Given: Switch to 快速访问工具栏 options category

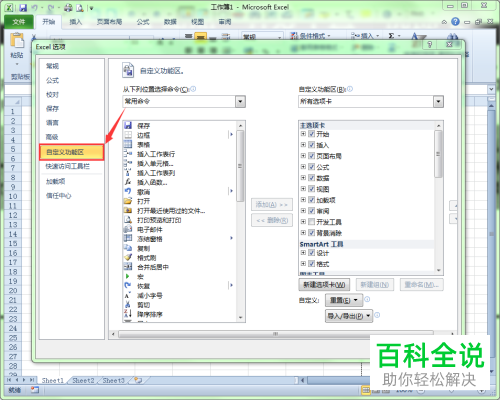Looking at the screenshot, I should (68, 166).
